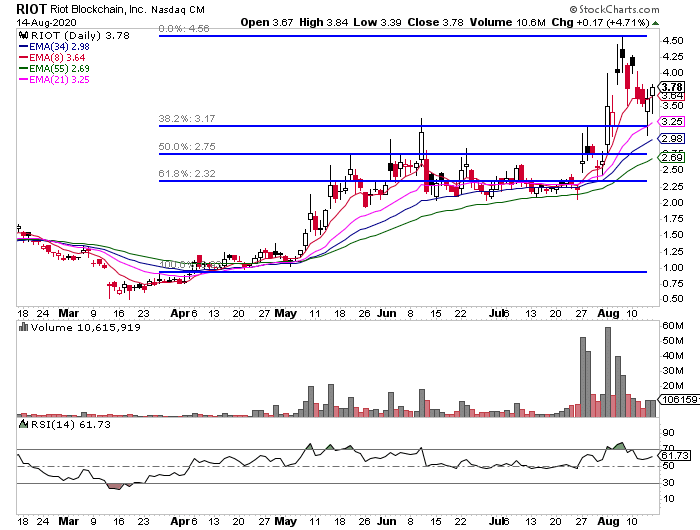Click the 4.50 price axis label
700x530 pixels.
[672, 41]
